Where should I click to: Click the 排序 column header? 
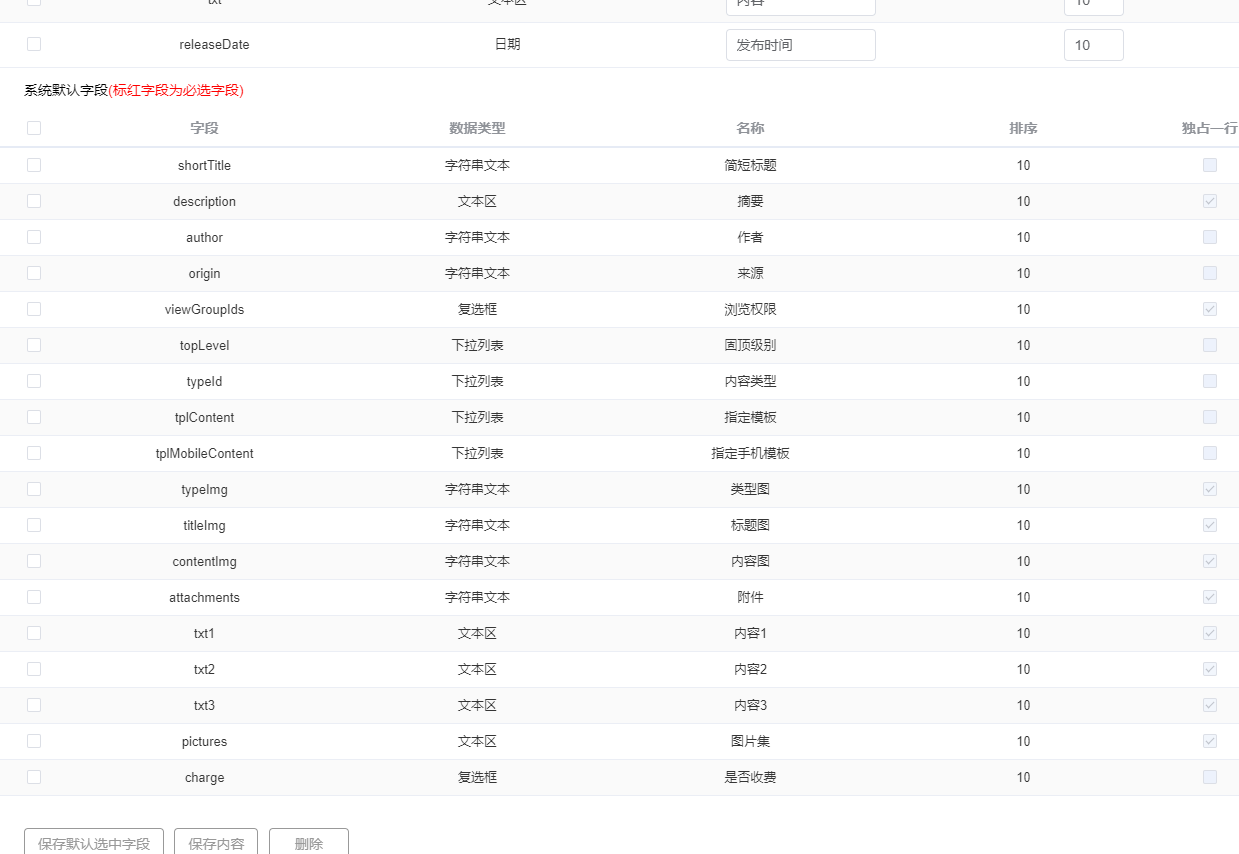1023,128
